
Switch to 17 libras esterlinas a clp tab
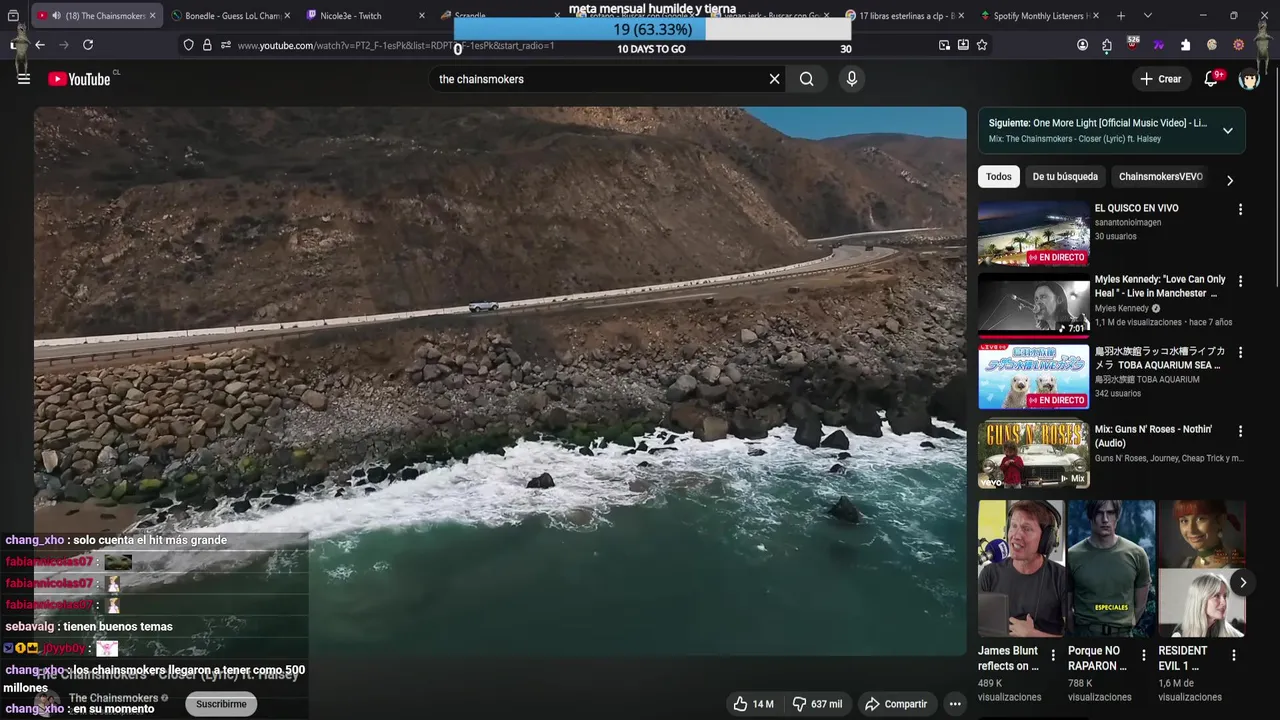coord(904,16)
